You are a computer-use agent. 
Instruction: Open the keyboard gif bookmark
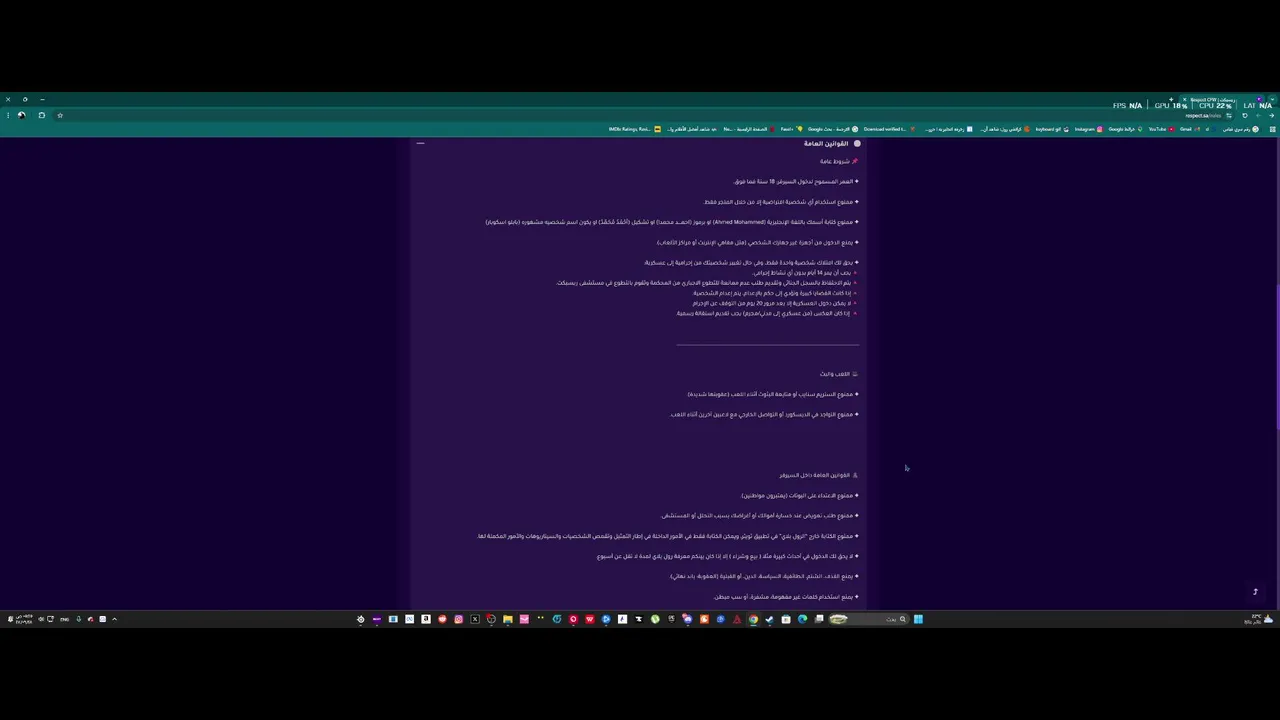click(1052, 129)
